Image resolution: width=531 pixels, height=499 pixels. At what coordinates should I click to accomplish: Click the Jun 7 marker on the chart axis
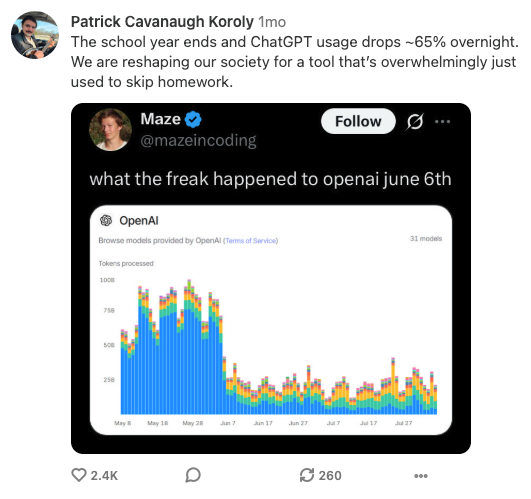228,423
